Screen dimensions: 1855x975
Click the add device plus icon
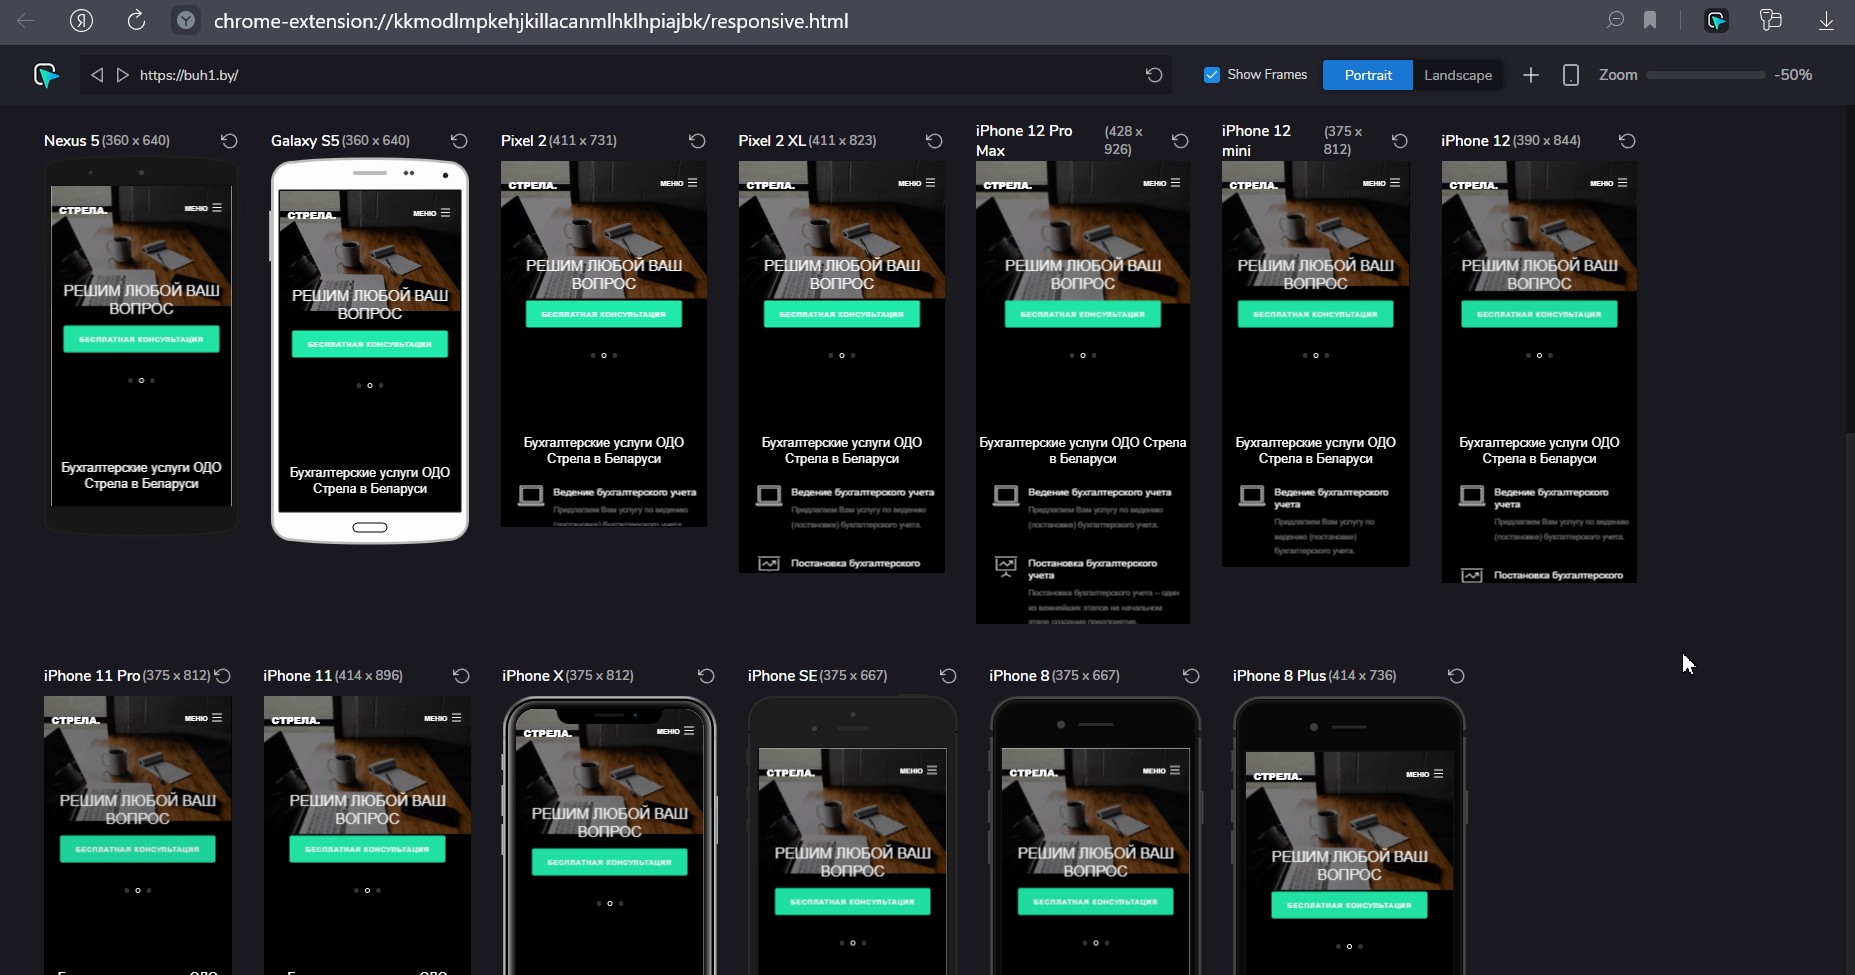pos(1530,75)
